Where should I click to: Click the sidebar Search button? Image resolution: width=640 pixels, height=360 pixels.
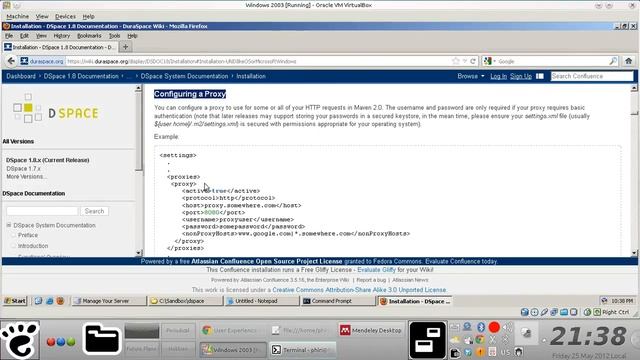(95, 211)
